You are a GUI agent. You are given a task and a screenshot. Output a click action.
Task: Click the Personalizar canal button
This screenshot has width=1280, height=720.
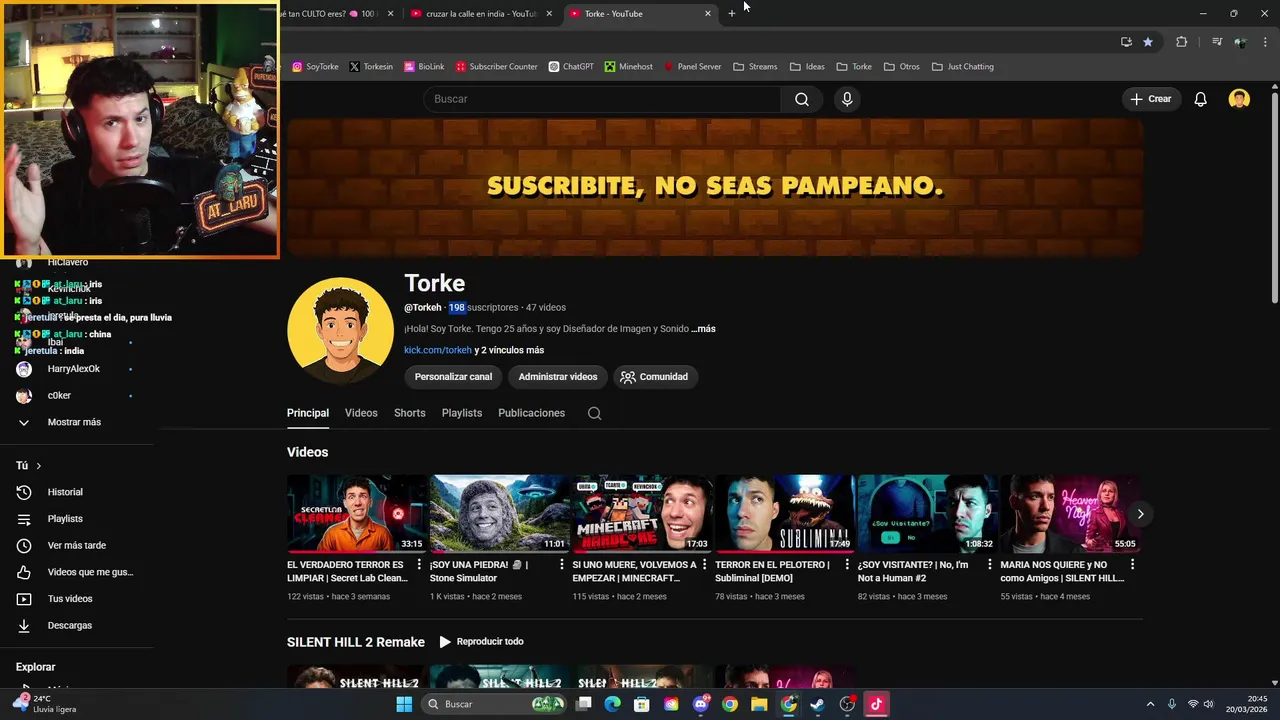coord(453,377)
